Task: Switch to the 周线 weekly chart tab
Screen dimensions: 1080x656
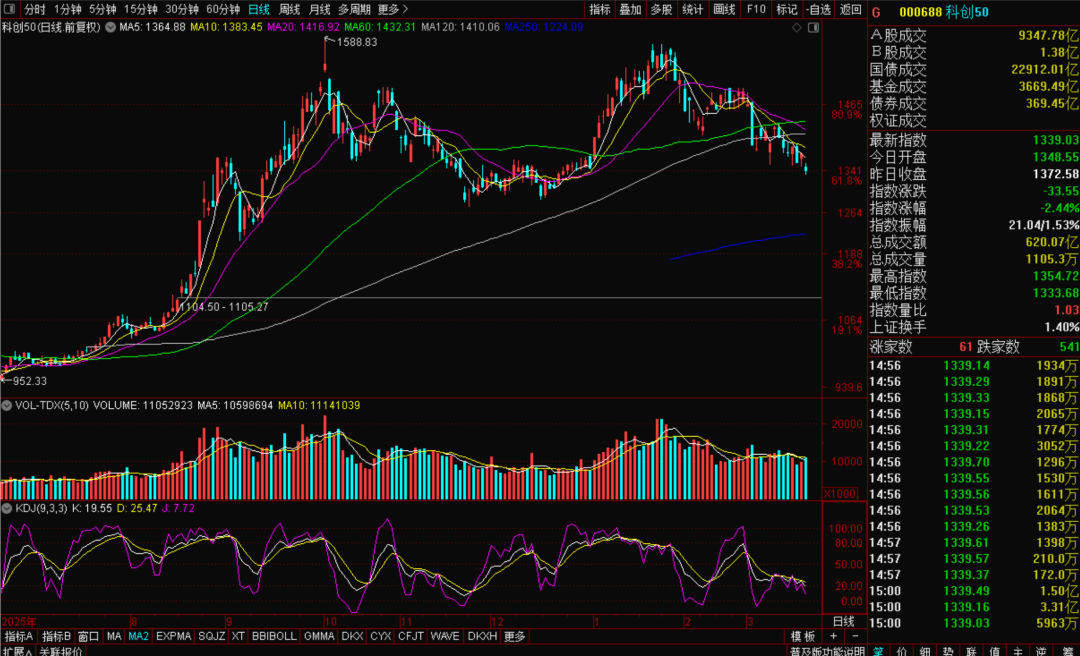Action: click(x=288, y=9)
